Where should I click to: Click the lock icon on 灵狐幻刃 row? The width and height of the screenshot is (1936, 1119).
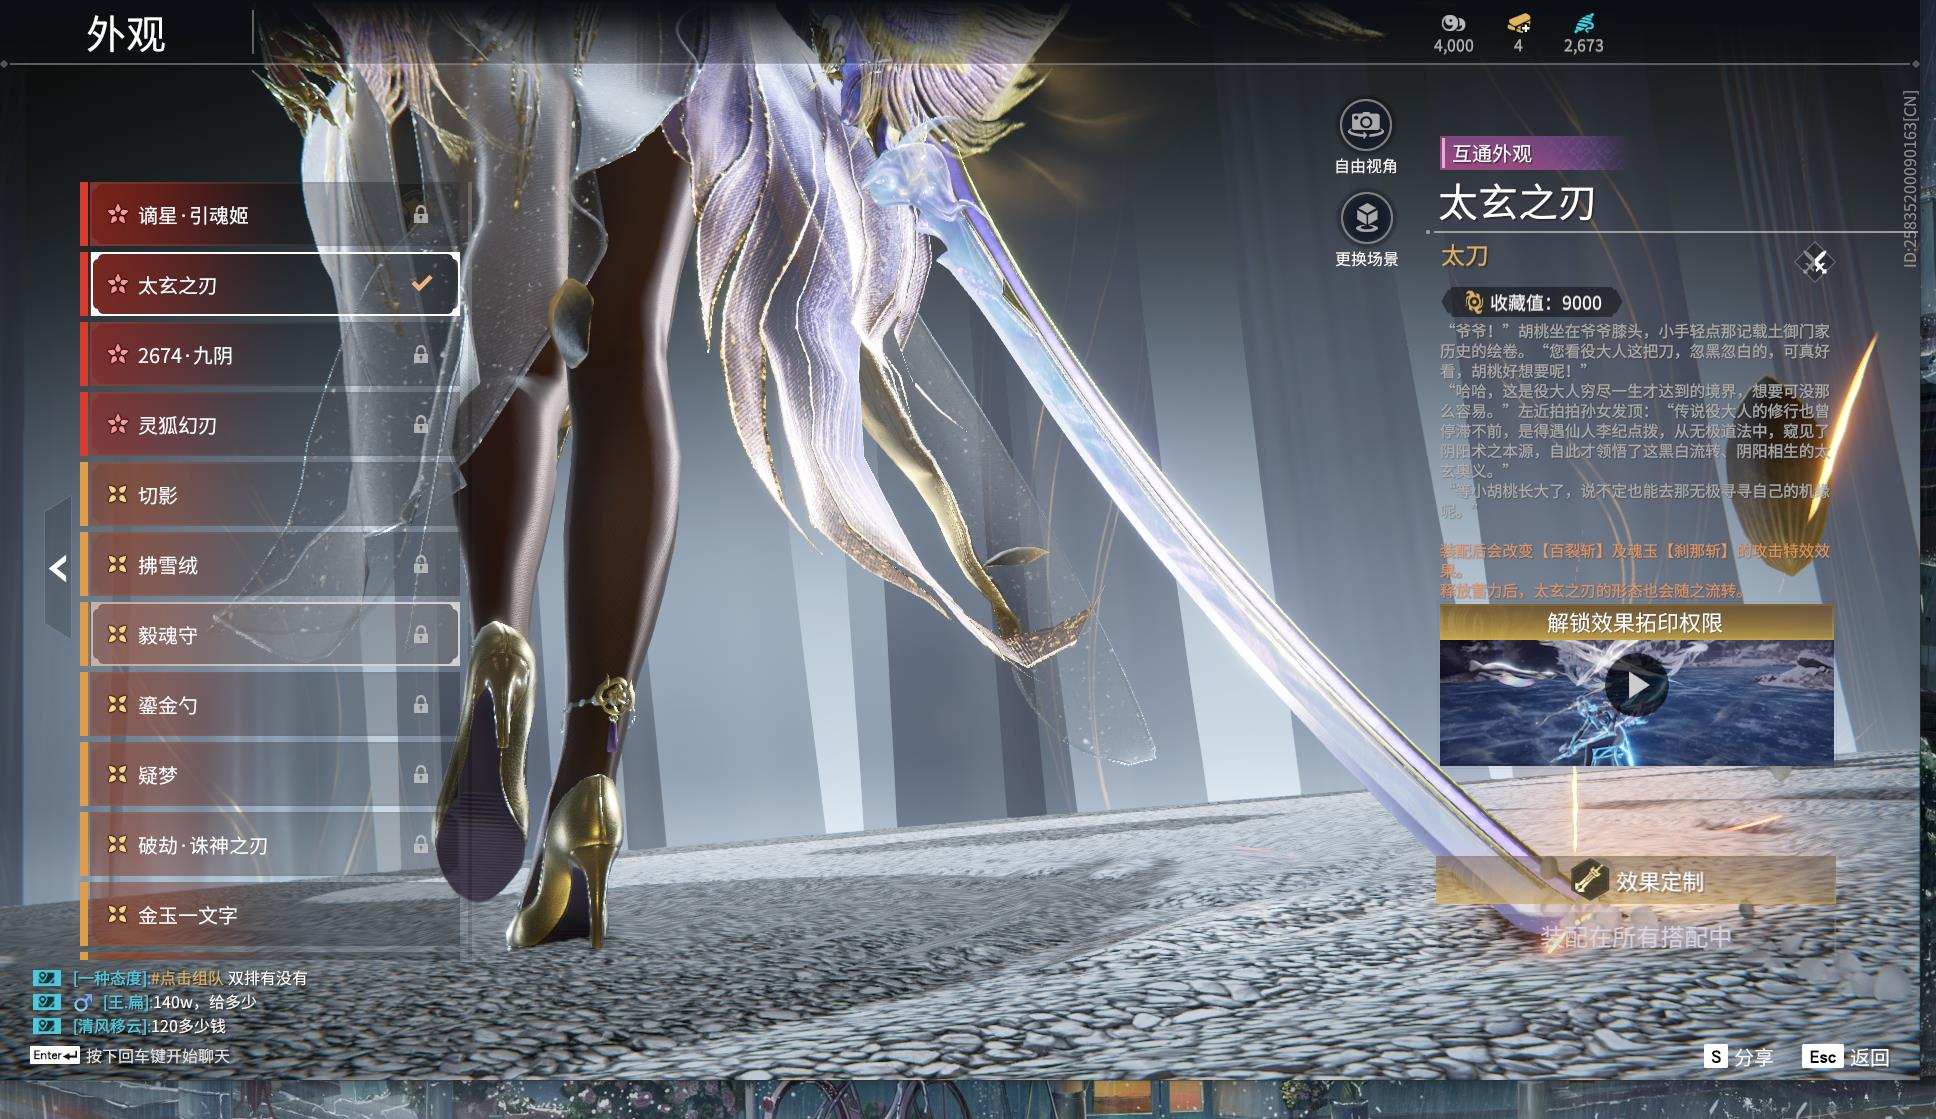(x=421, y=424)
